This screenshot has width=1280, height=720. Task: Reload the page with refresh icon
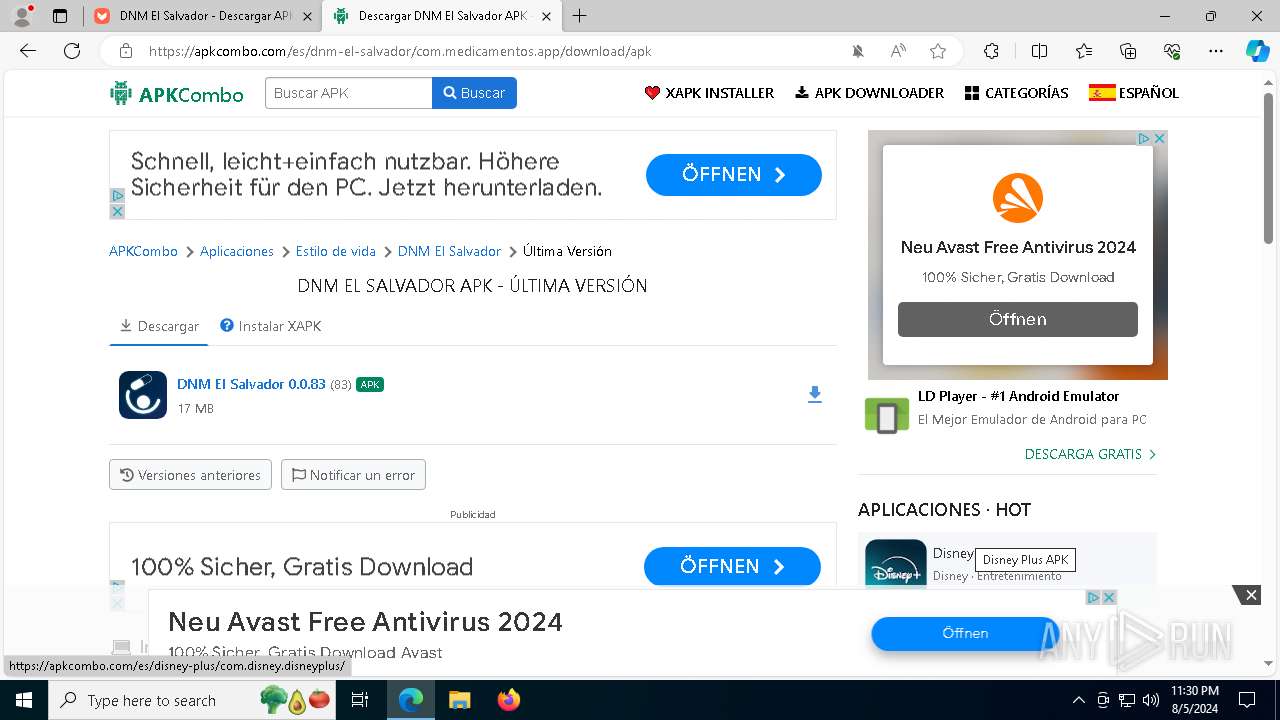(x=72, y=51)
